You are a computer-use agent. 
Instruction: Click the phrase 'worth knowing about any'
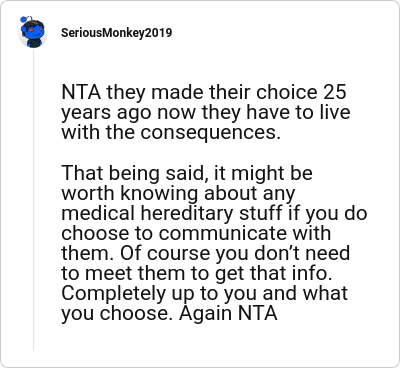pyautogui.click(x=178, y=194)
